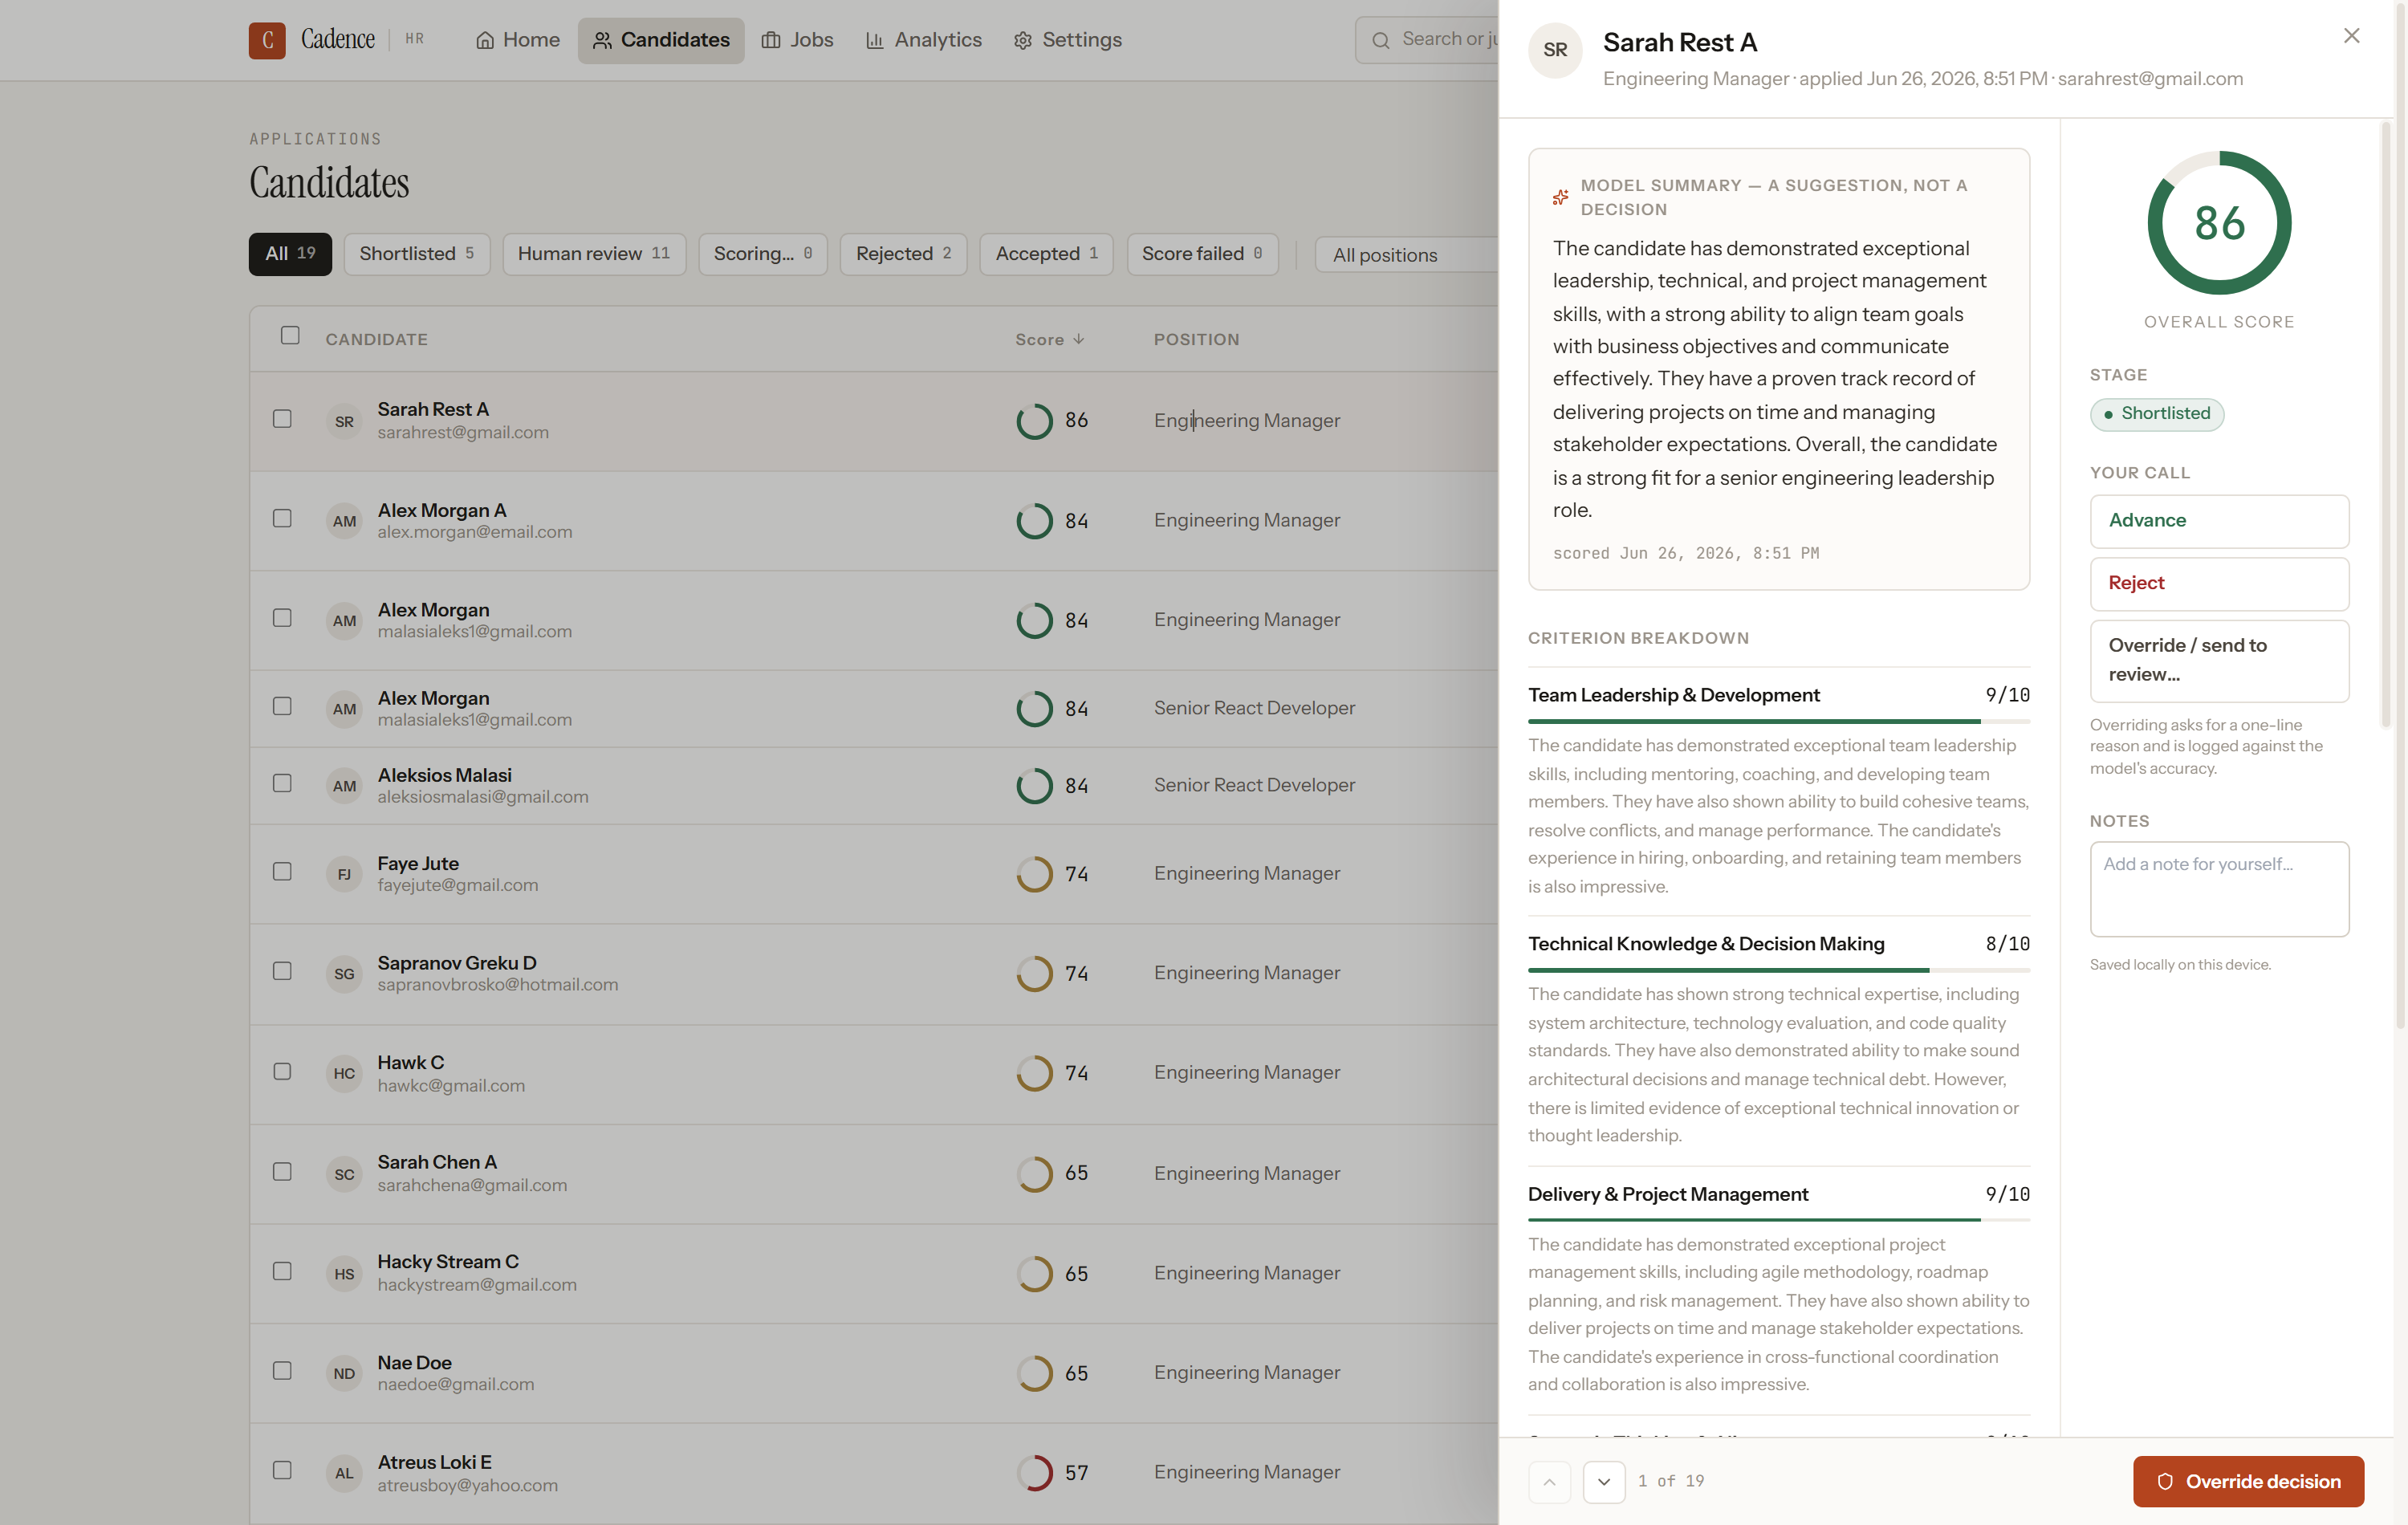Click the SG avatar for Sapranov Greku
The height and width of the screenshot is (1525, 2408).
tap(344, 973)
